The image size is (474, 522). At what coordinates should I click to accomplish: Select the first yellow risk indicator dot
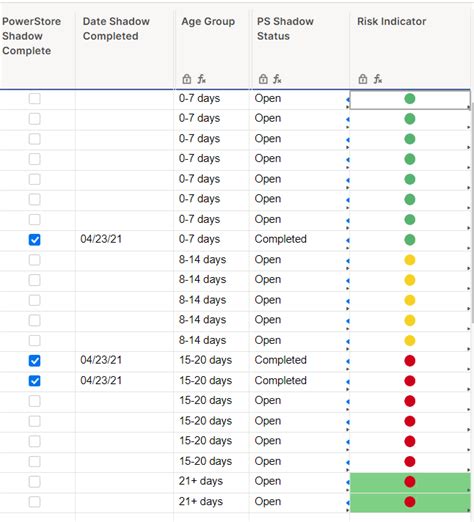[410, 260]
